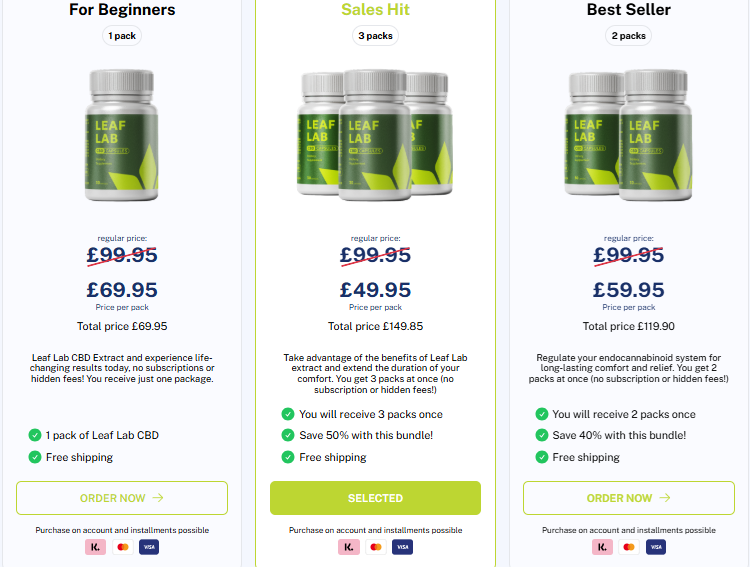Click checkmark beside '1 pack of Leaf Lab CBD'
This screenshot has width=750, height=567.
35,435
